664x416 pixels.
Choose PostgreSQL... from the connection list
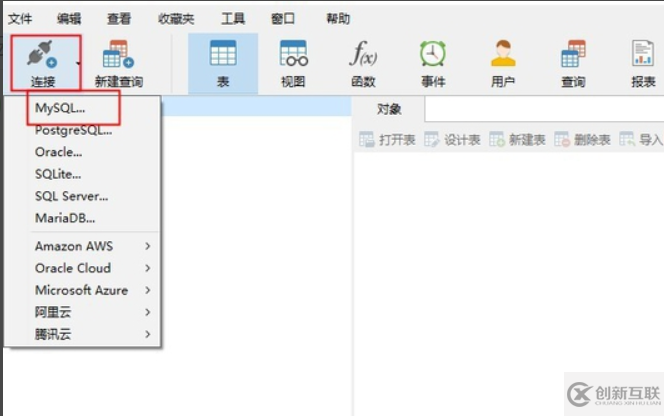pos(74,130)
